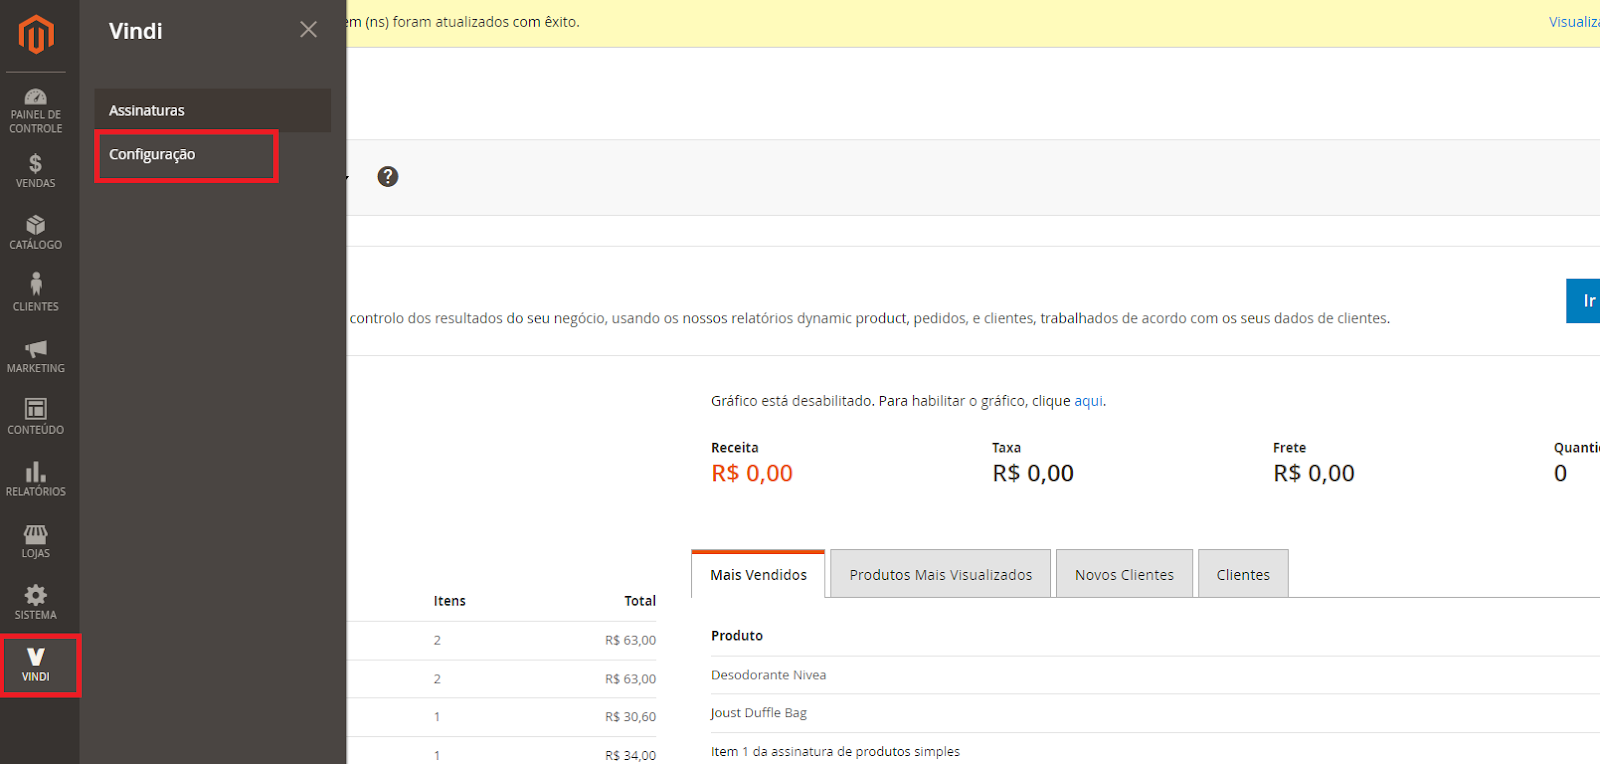This screenshot has width=1600, height=764.
Task: Select Assinaturas in Vindi menu
Action: click(x=147, y=111)
